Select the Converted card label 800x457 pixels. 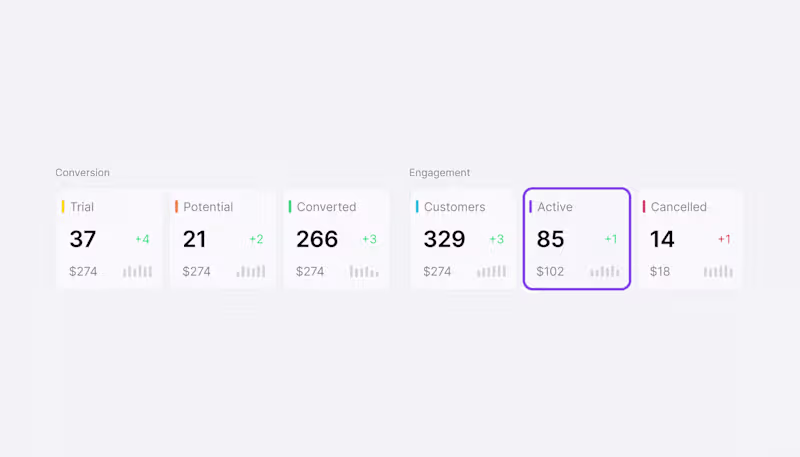click(x=326, y=207)
